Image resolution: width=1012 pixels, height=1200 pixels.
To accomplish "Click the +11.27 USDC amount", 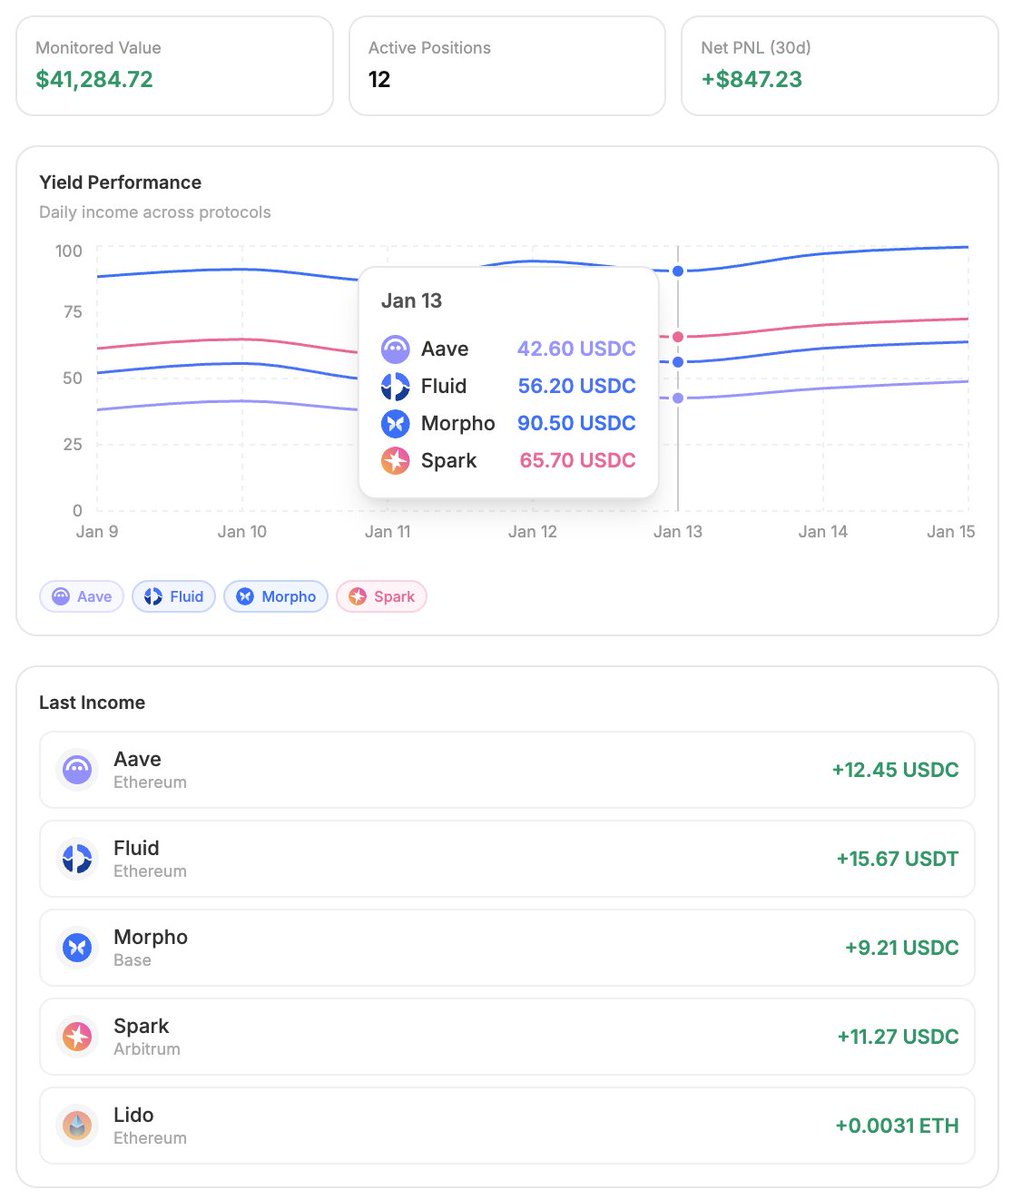I will point(898,1037).
